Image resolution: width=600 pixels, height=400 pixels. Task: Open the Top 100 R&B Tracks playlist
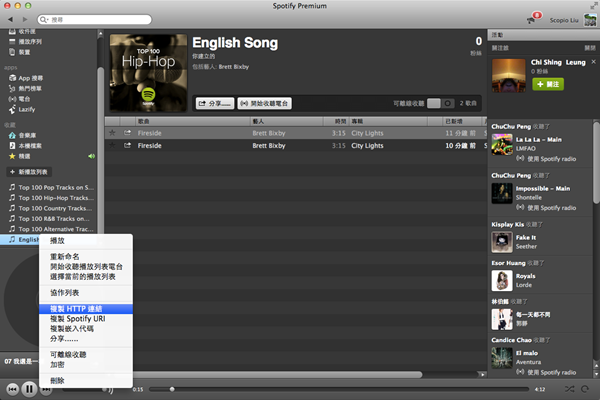pos(51,219)
